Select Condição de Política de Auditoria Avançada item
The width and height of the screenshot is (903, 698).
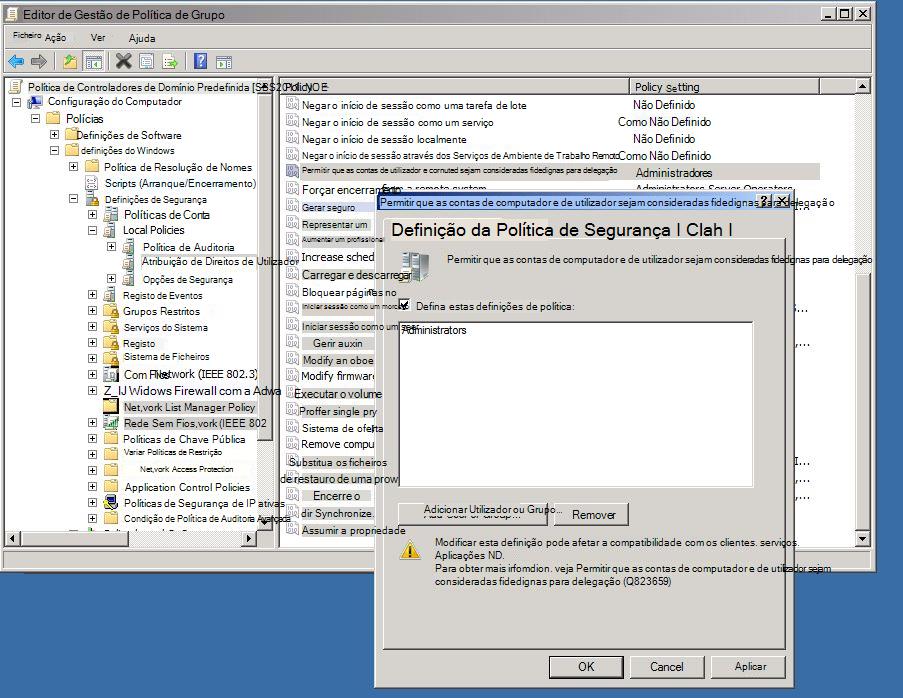coord(207,518)
